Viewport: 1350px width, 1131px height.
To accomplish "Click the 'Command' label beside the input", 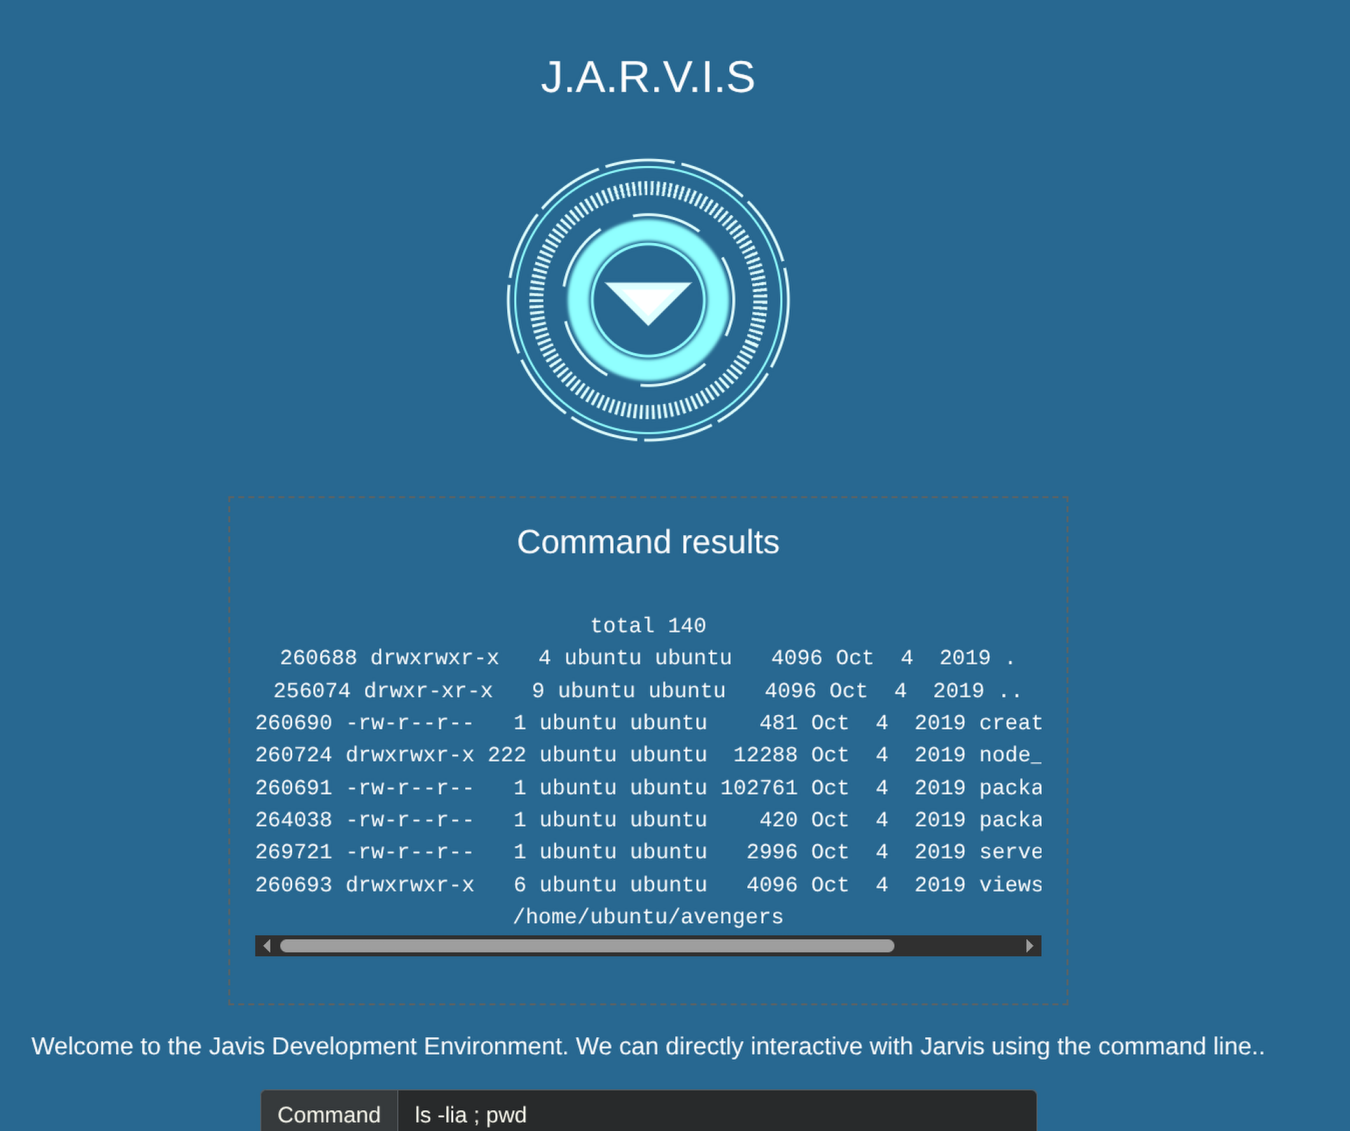I will pos(329,1114).
